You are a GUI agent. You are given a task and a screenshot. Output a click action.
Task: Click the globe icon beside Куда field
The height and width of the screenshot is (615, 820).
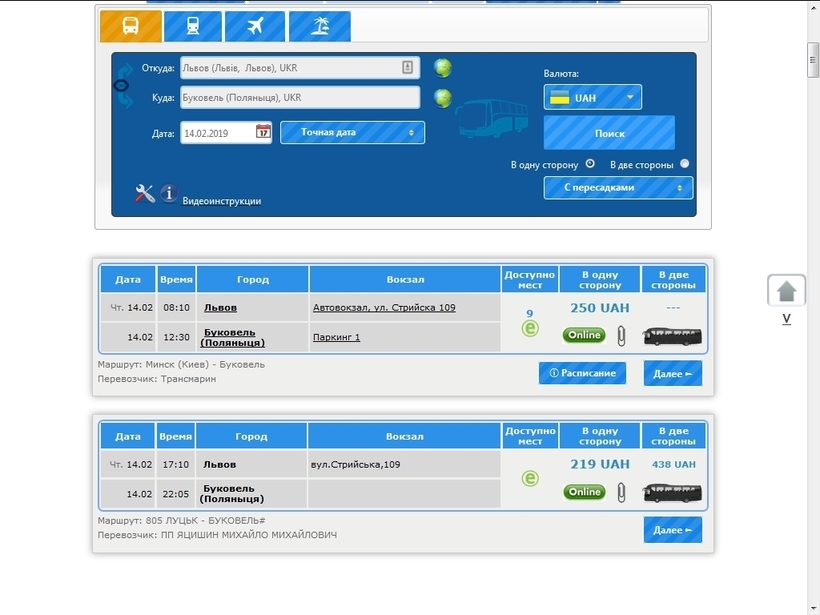point(442,98)
